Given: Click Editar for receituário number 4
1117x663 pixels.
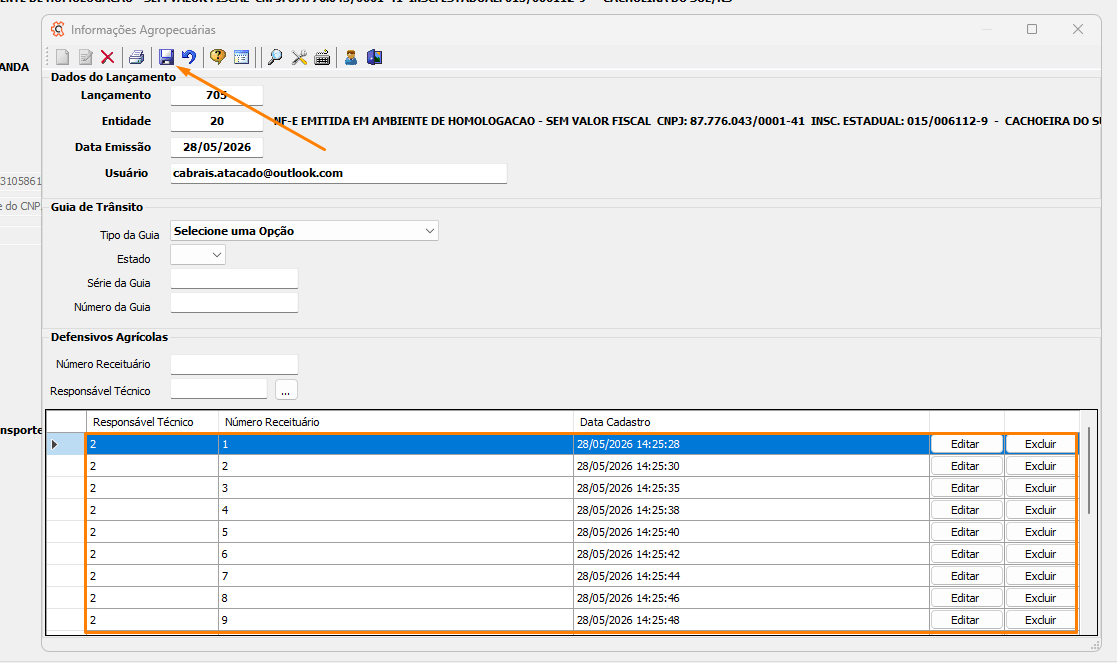Looking at the screenshot, I should (x=966, y=510).
